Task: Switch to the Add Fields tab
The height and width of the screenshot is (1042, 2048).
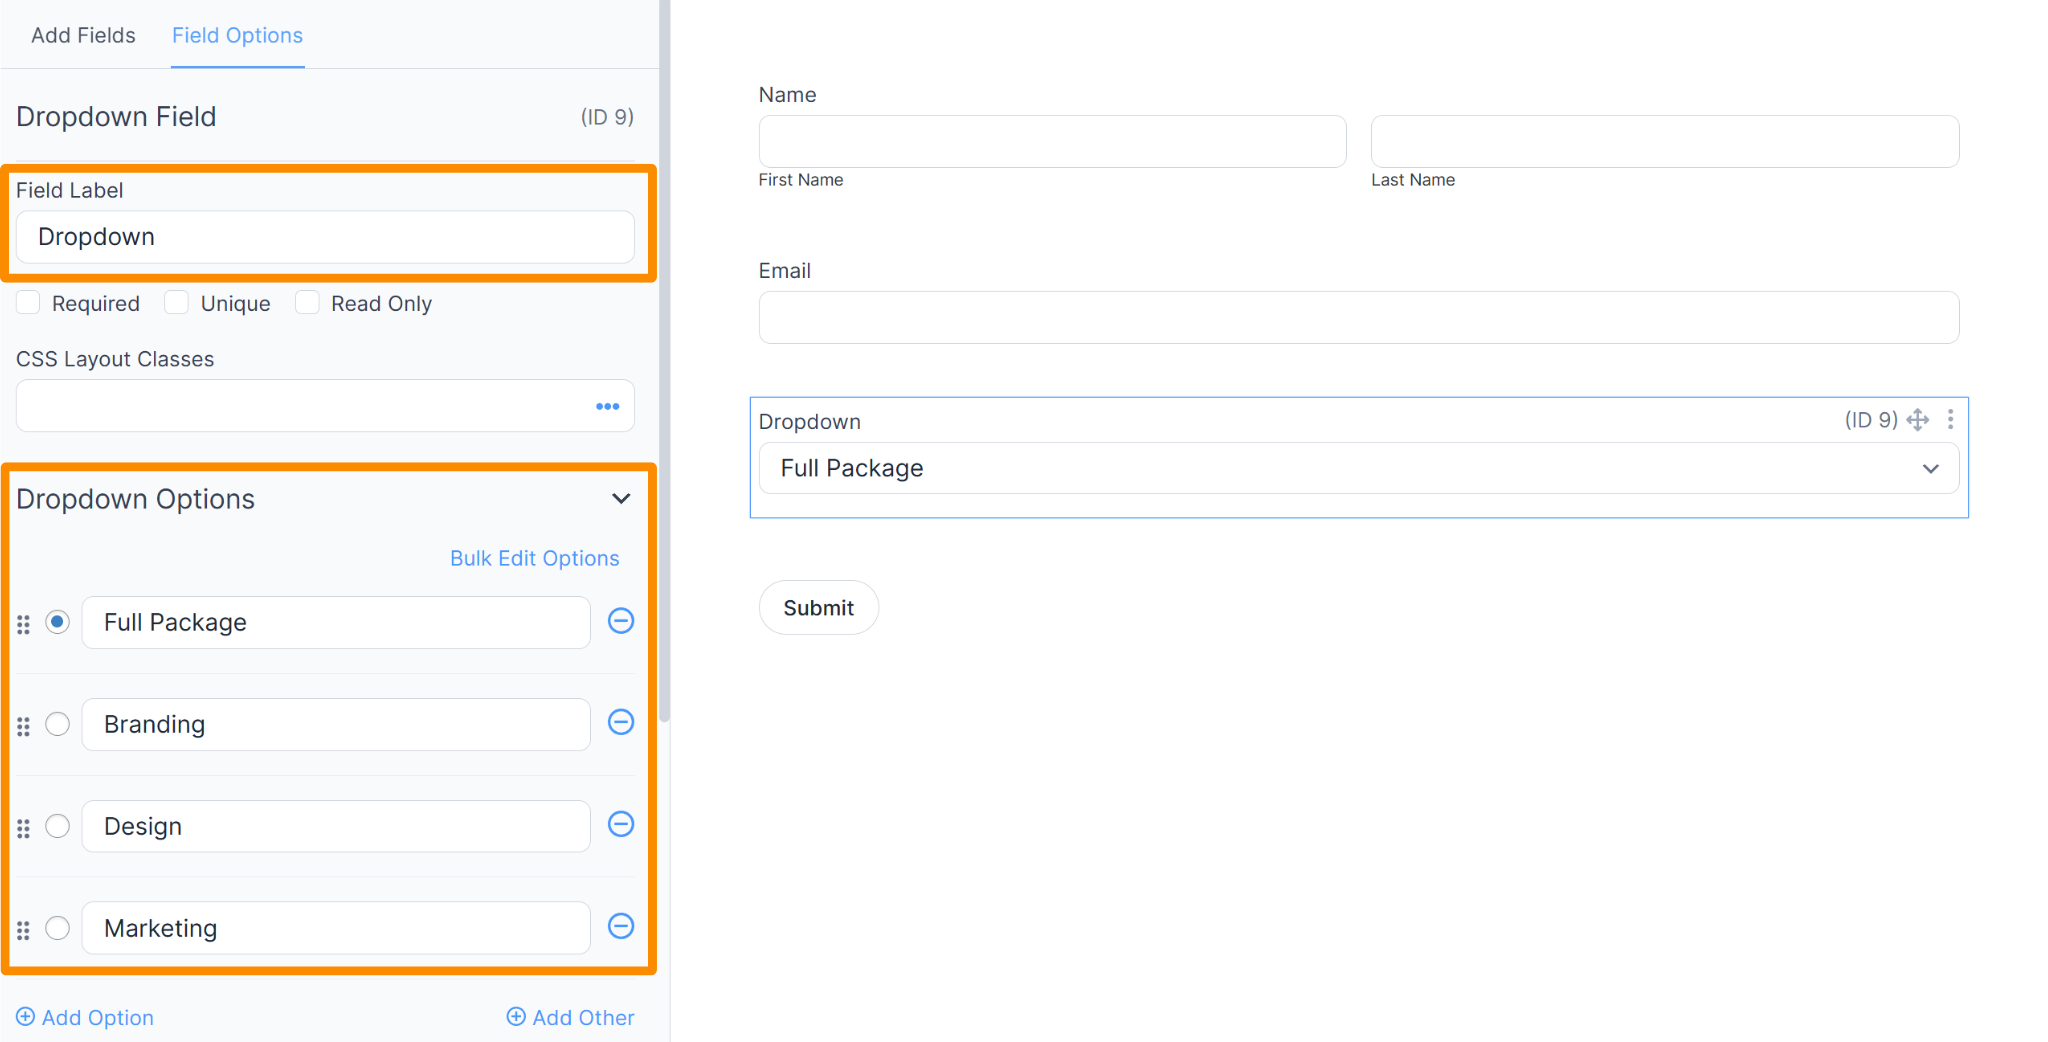Action: 83,35
